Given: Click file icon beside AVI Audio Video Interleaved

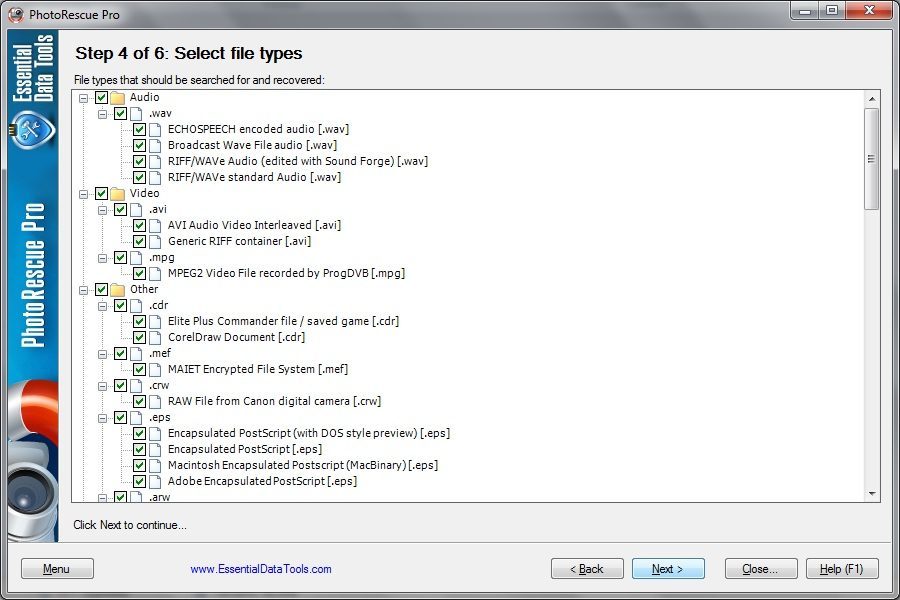Looking at the screenshot, I should pyautogui.click(x=155, y=226).
